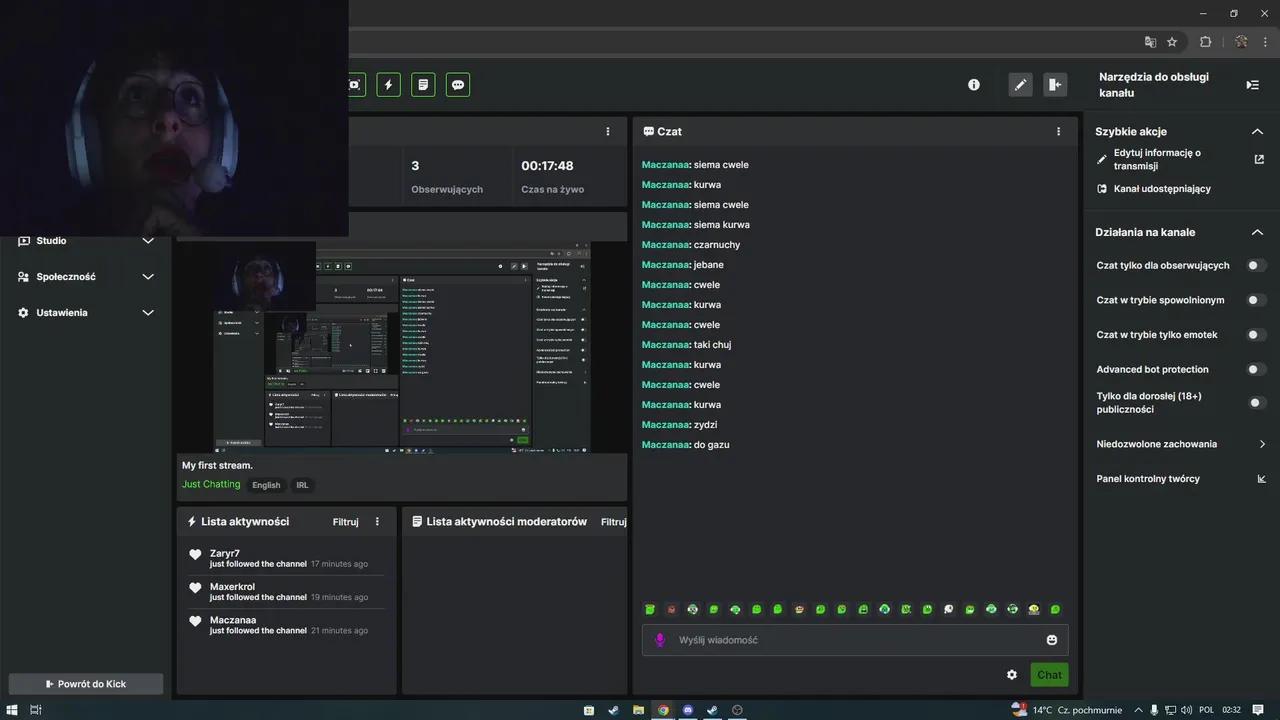
Task: Open the emoji picker in message field
Action: click(x=1051, y=640)
